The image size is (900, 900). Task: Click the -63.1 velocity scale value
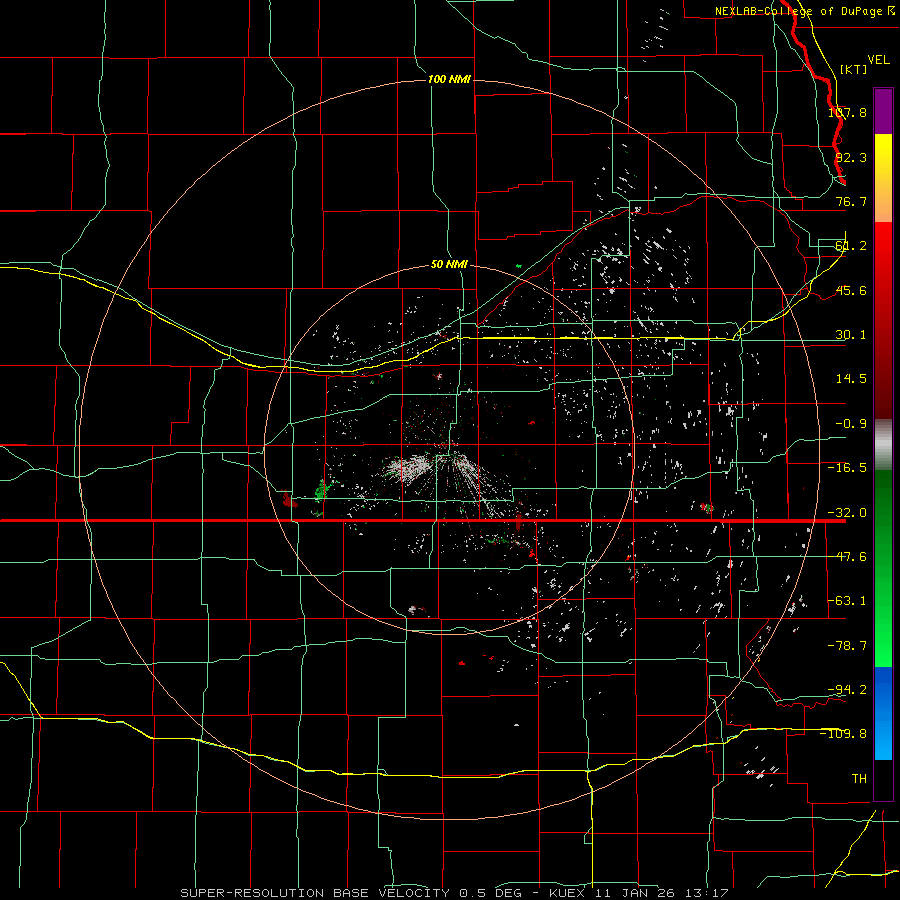(847, 601)
